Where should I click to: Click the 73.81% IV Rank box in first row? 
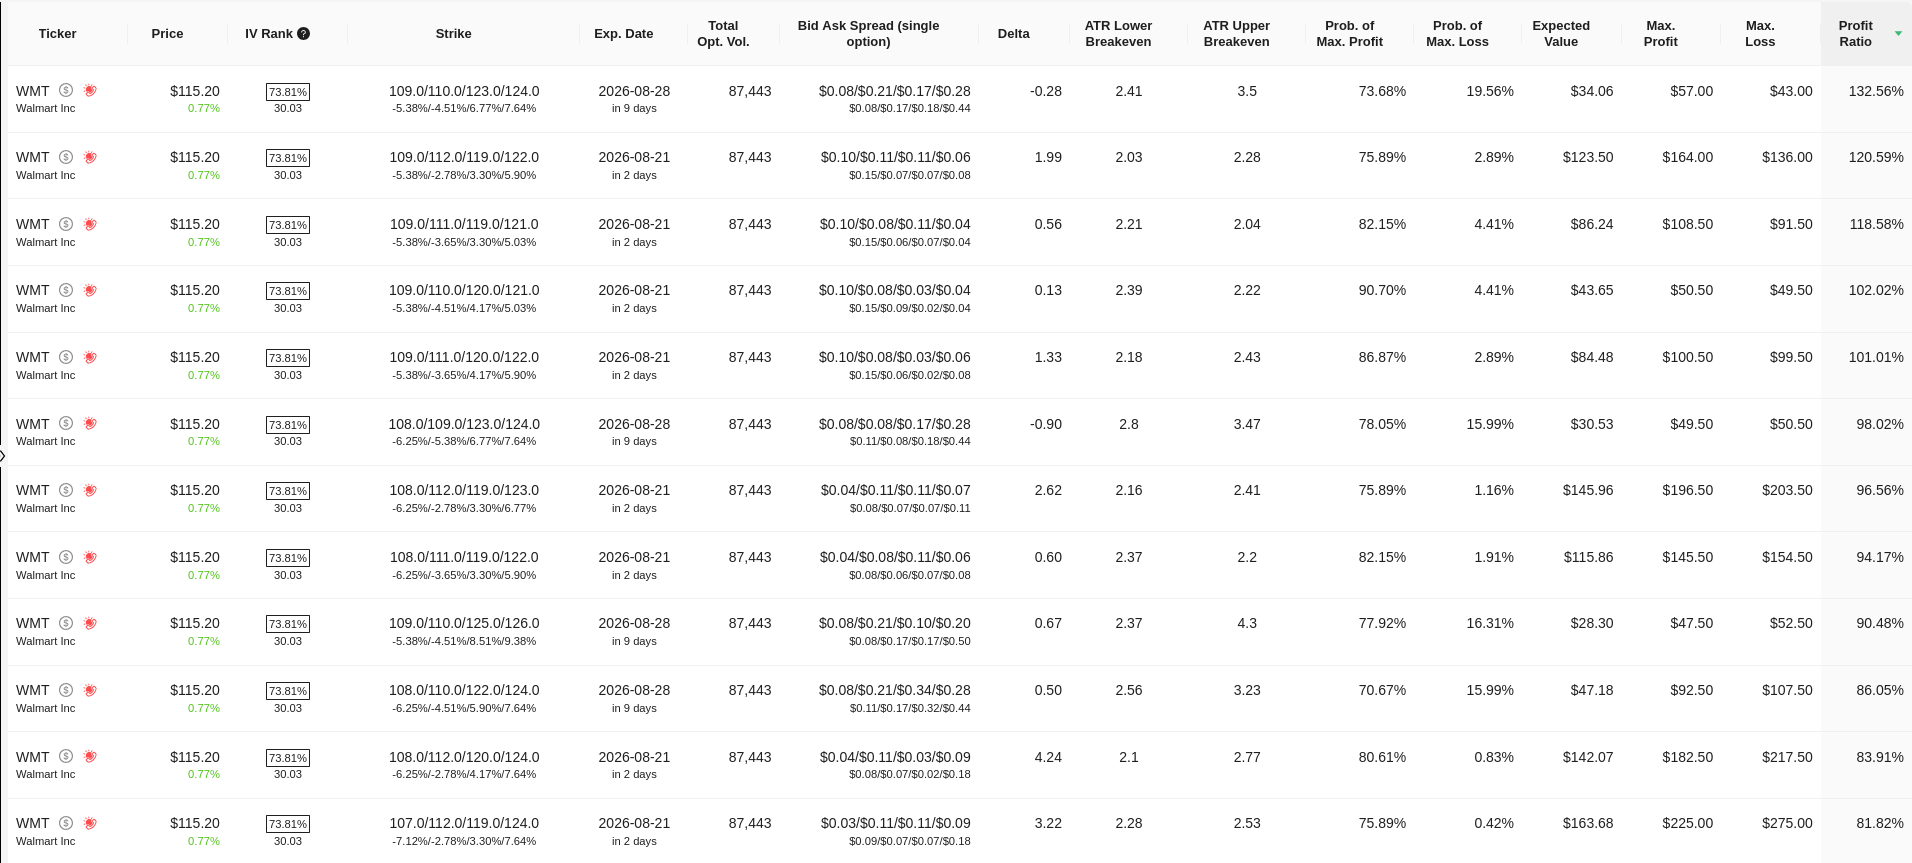click(288, 92)
